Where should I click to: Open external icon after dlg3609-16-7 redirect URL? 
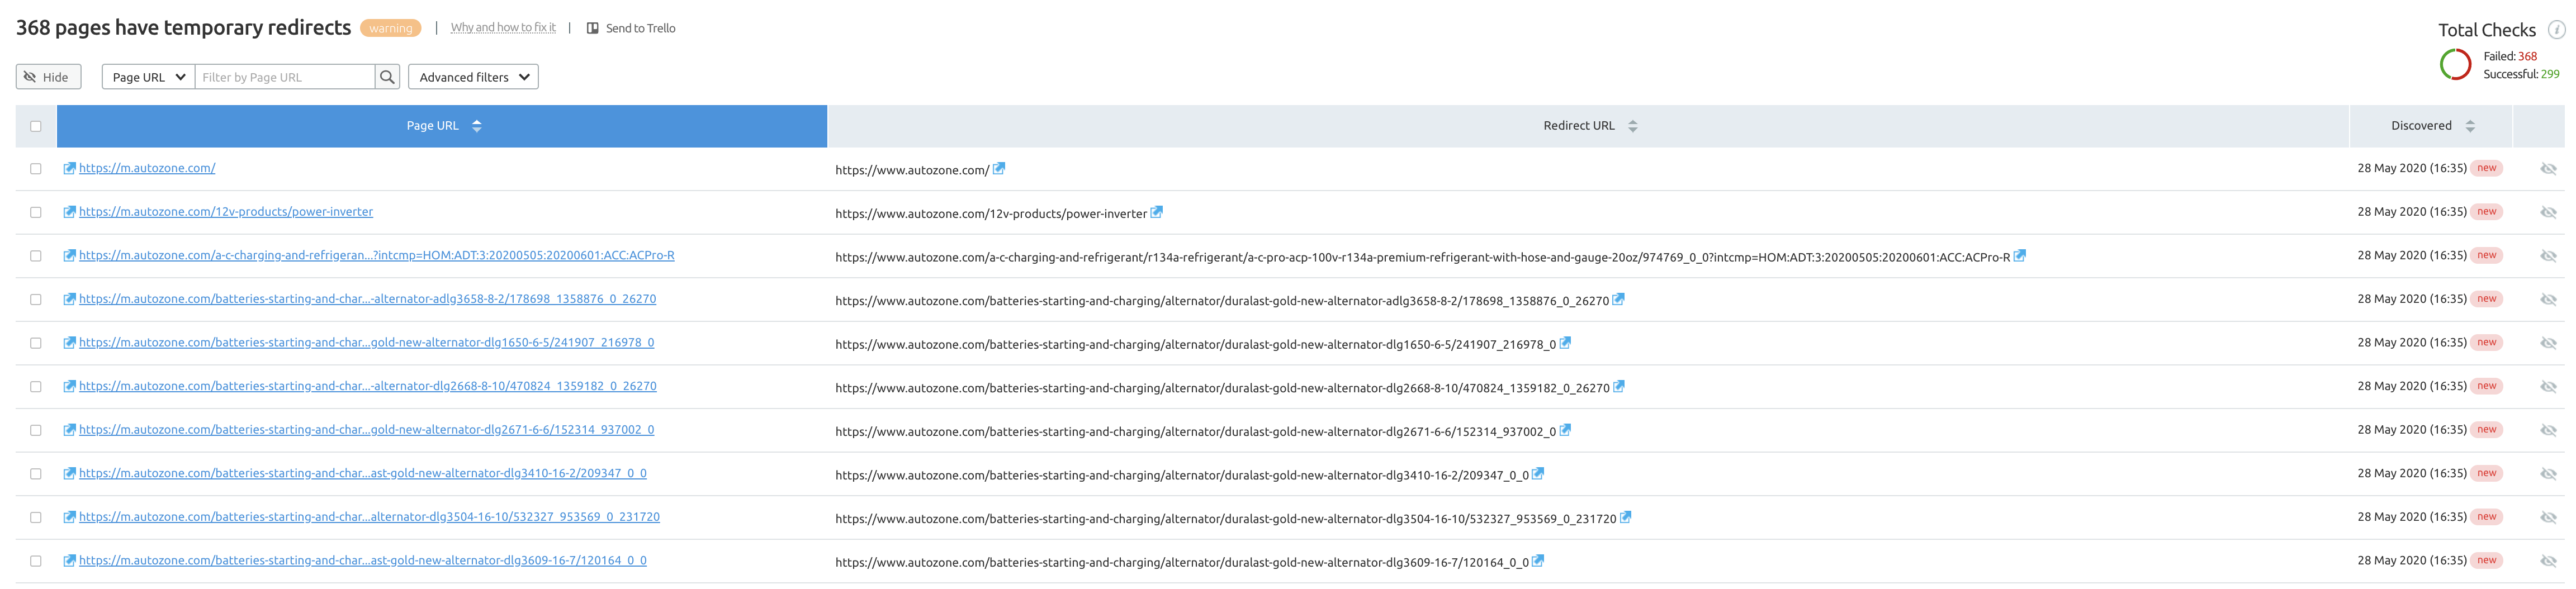click(1539, 561)
